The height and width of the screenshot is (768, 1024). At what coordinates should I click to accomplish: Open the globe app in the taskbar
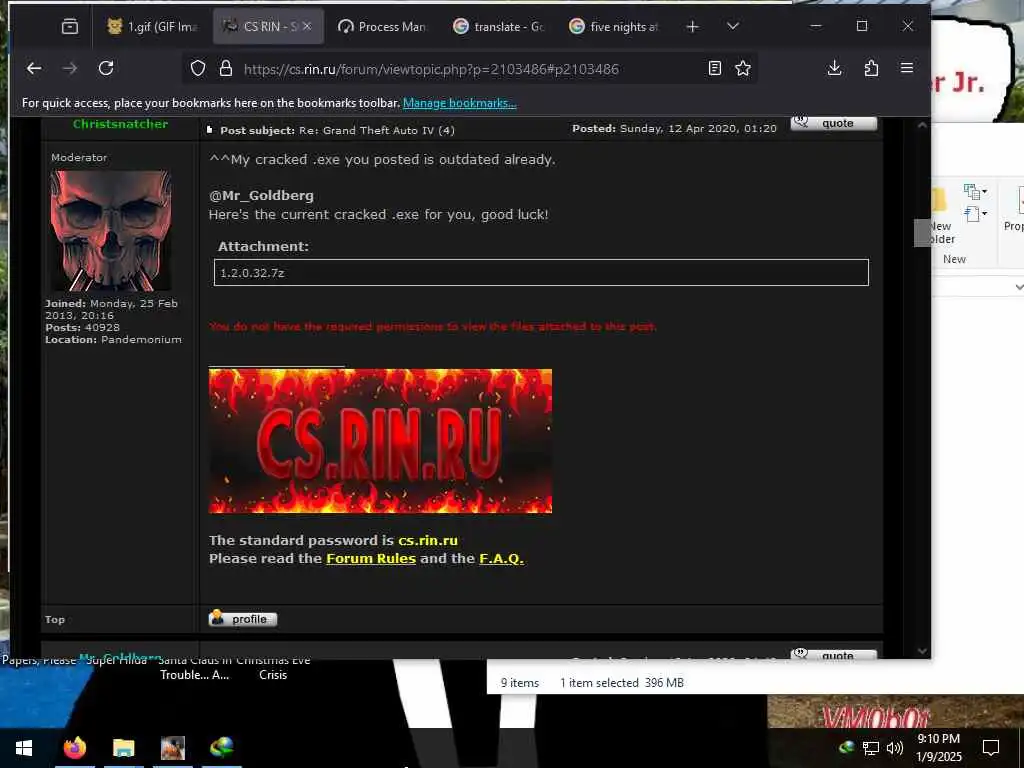pos(222,748)
